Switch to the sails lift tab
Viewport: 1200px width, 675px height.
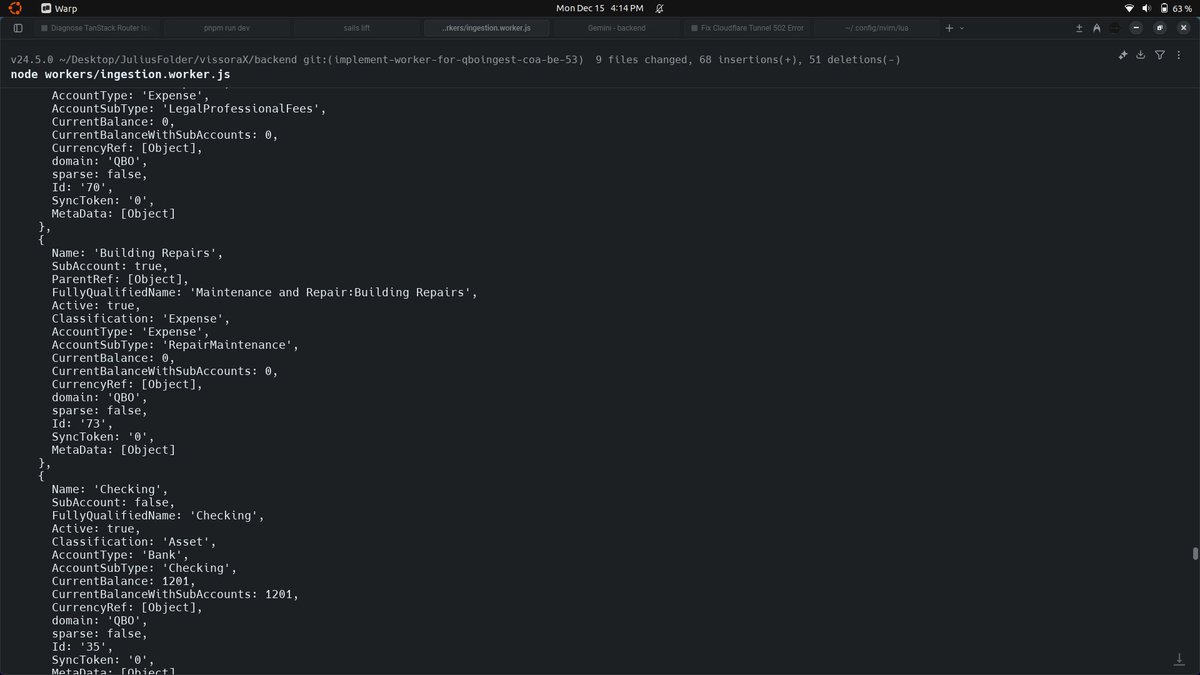pos(357,28)
